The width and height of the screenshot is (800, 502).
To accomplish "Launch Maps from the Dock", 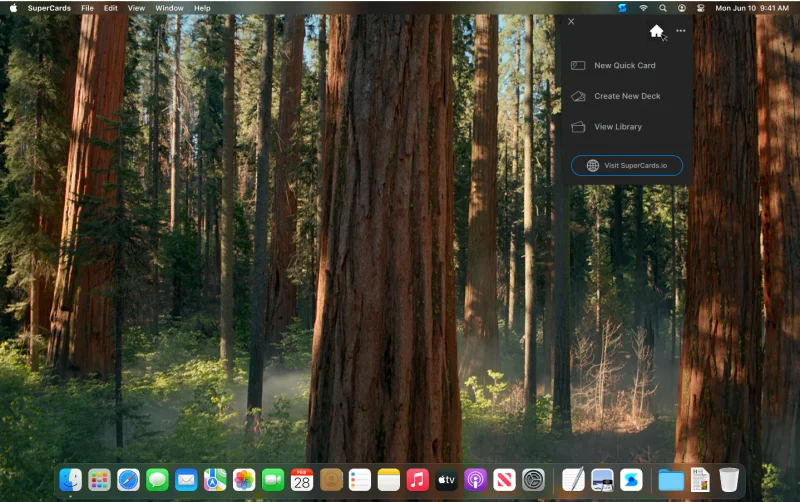I will pyautogui.click(x=215, y=480).
